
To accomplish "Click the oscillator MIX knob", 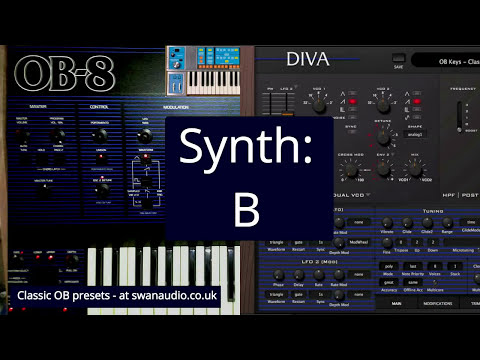I will (x=415, y=170).
